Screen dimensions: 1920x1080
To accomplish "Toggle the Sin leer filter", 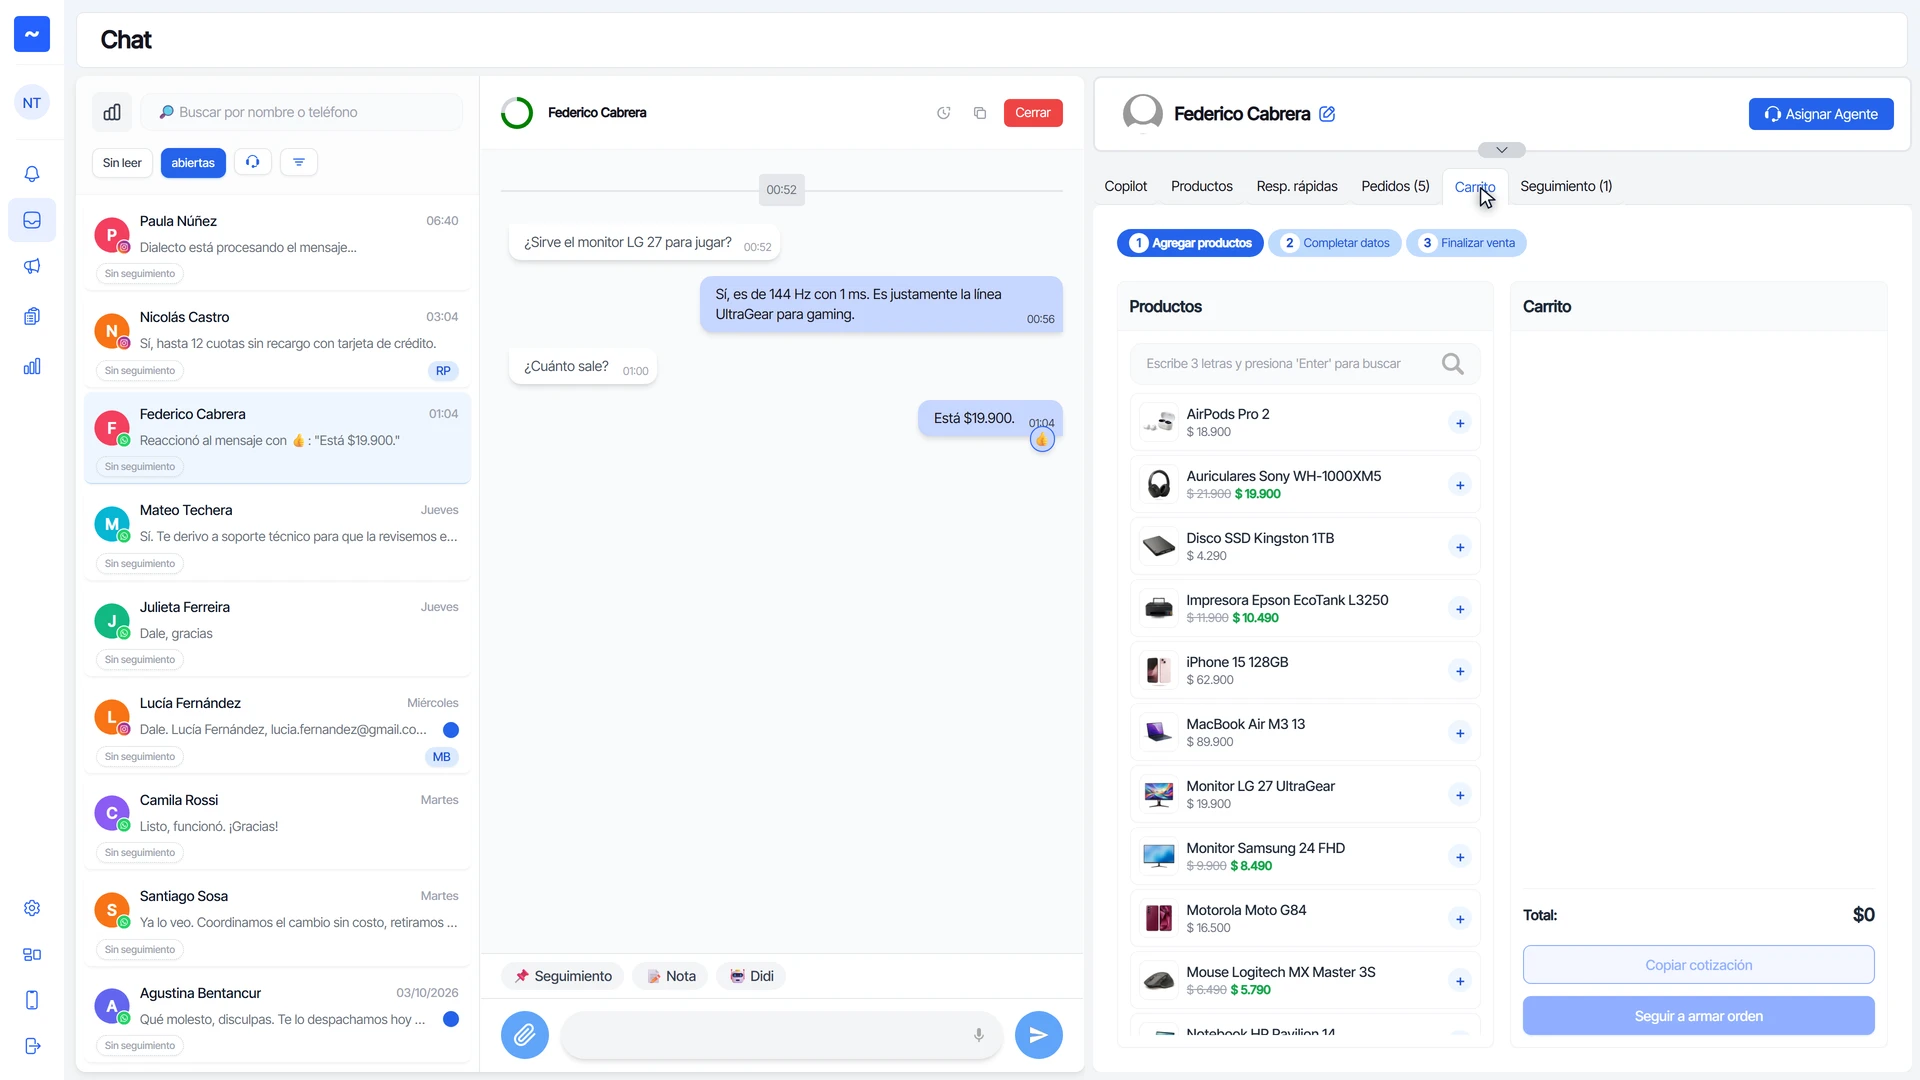I will click(x=122, y=163).
